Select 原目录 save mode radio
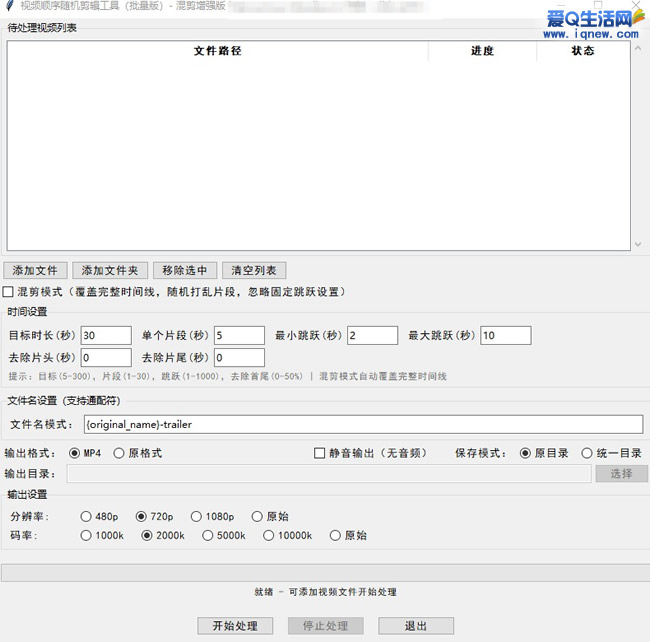 click(525, 453)
